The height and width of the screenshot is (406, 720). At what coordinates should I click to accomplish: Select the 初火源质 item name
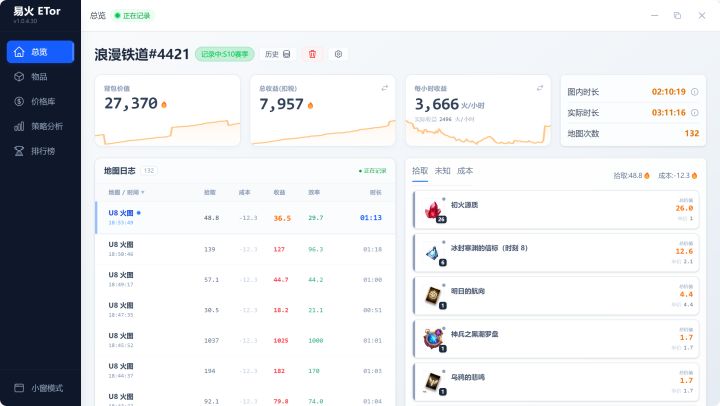pyautogui.click(x=464, y=205)
